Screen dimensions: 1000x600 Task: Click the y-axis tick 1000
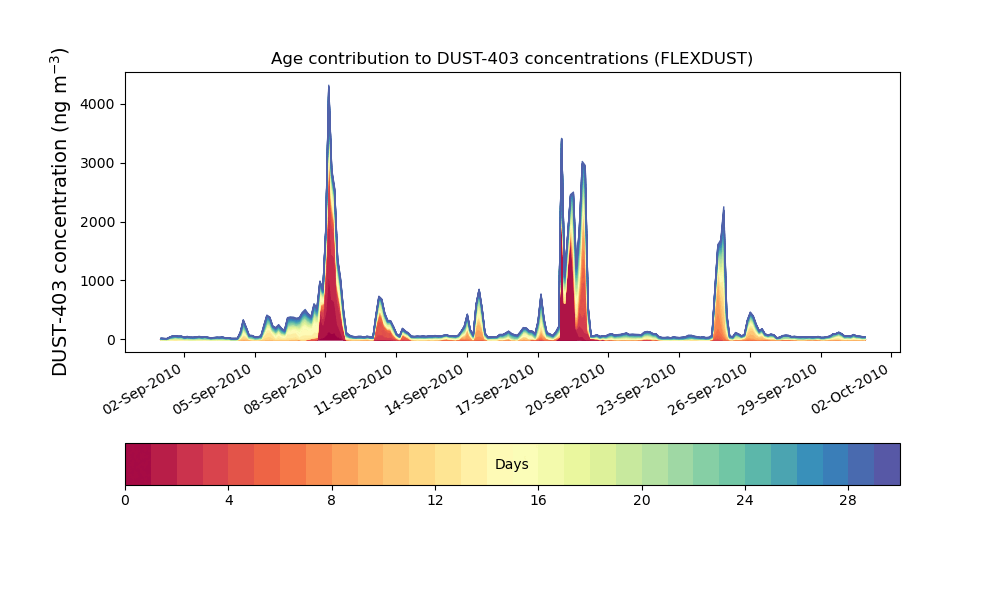tap(98, 281)
